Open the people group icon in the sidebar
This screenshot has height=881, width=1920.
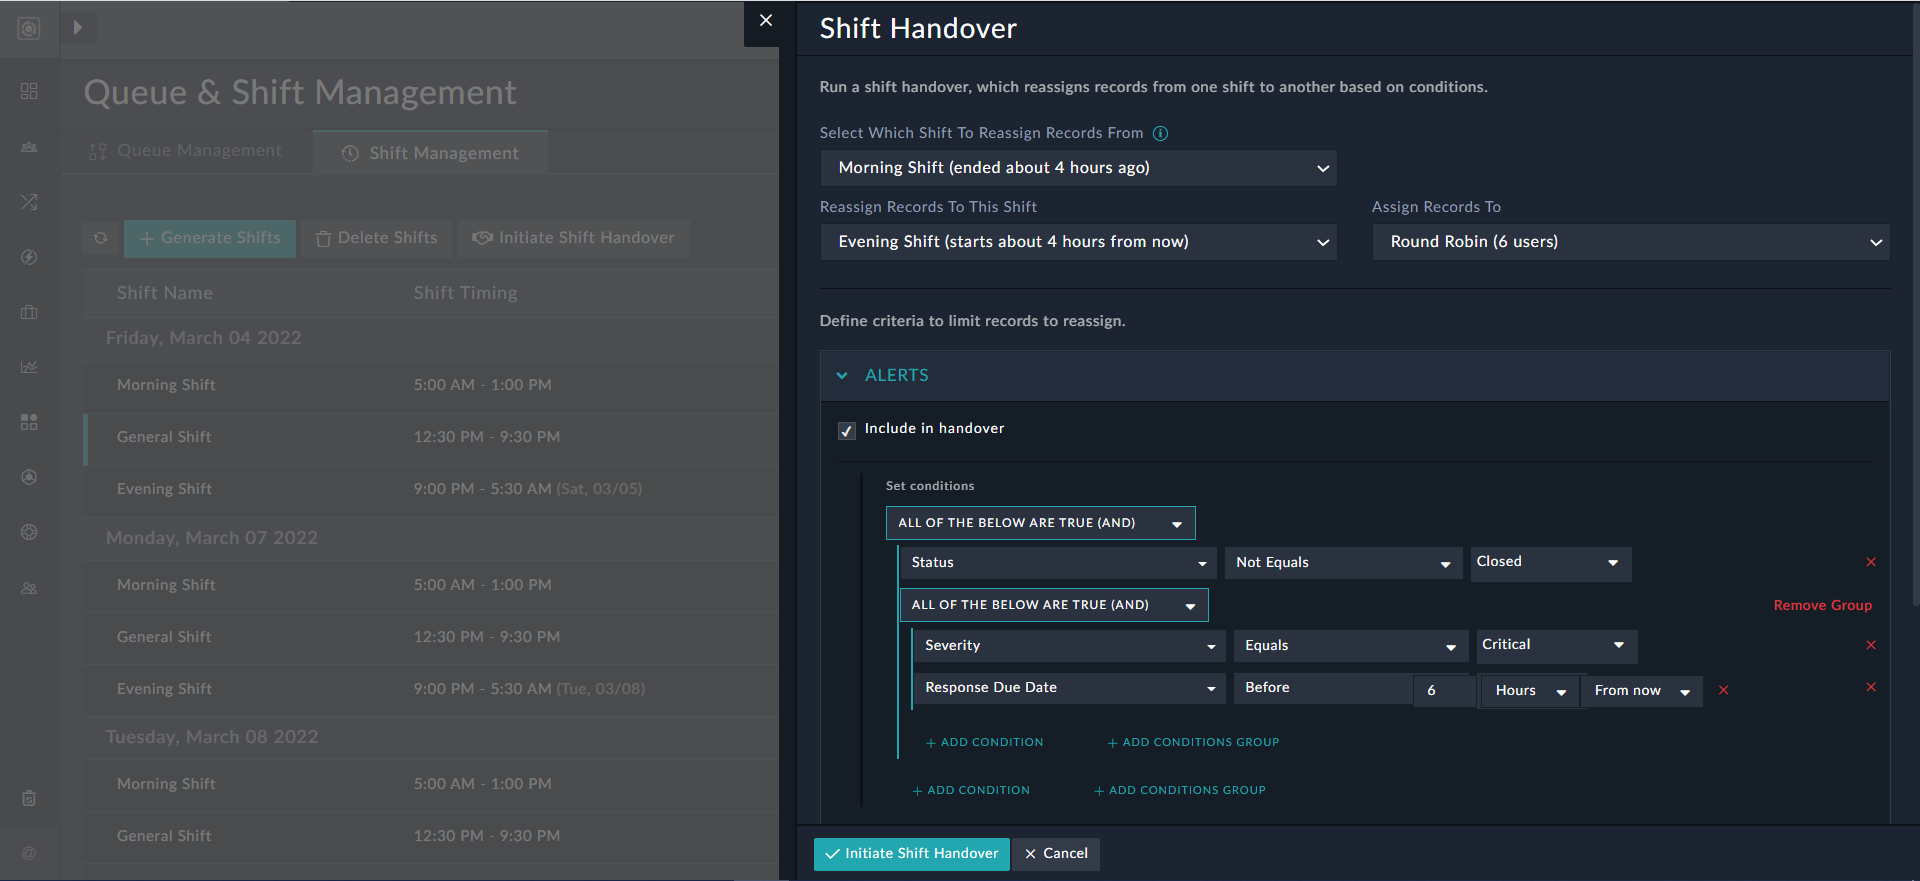tap(29, 147)
